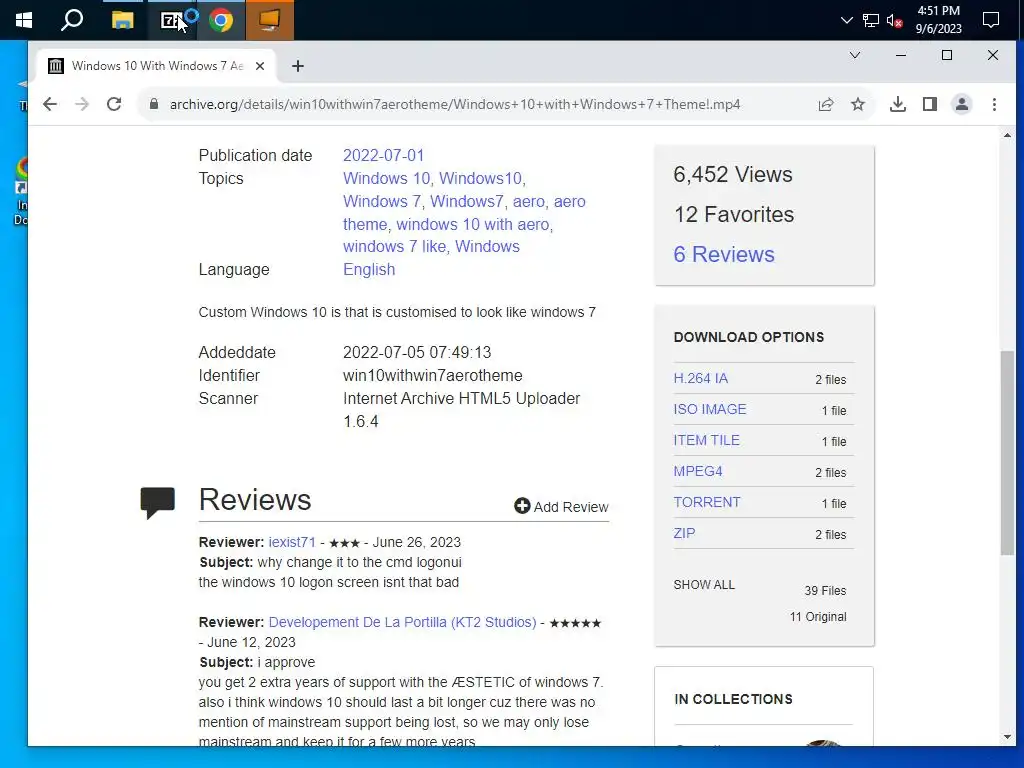Download the ISO IMAGE file
The height and width of the screenshot is (768, 1024).
click(710, 409)
